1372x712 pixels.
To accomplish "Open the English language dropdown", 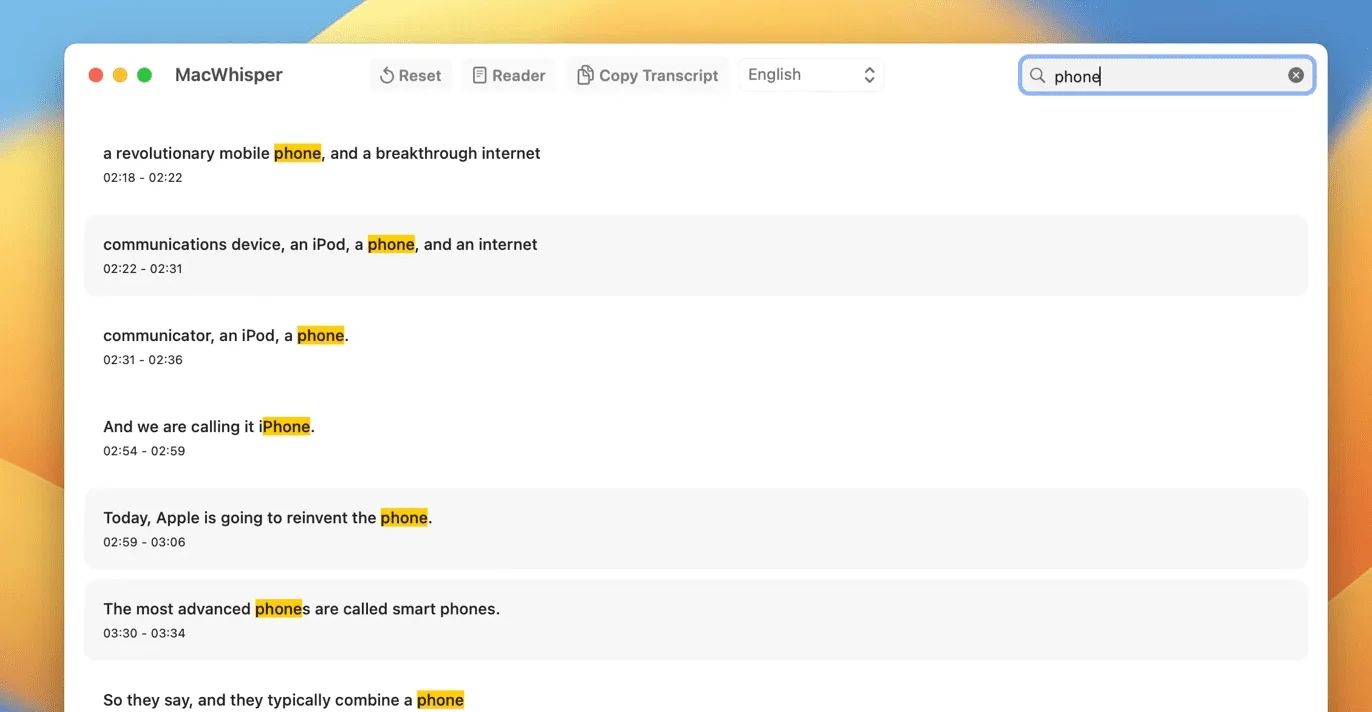I will coord(811,75).
